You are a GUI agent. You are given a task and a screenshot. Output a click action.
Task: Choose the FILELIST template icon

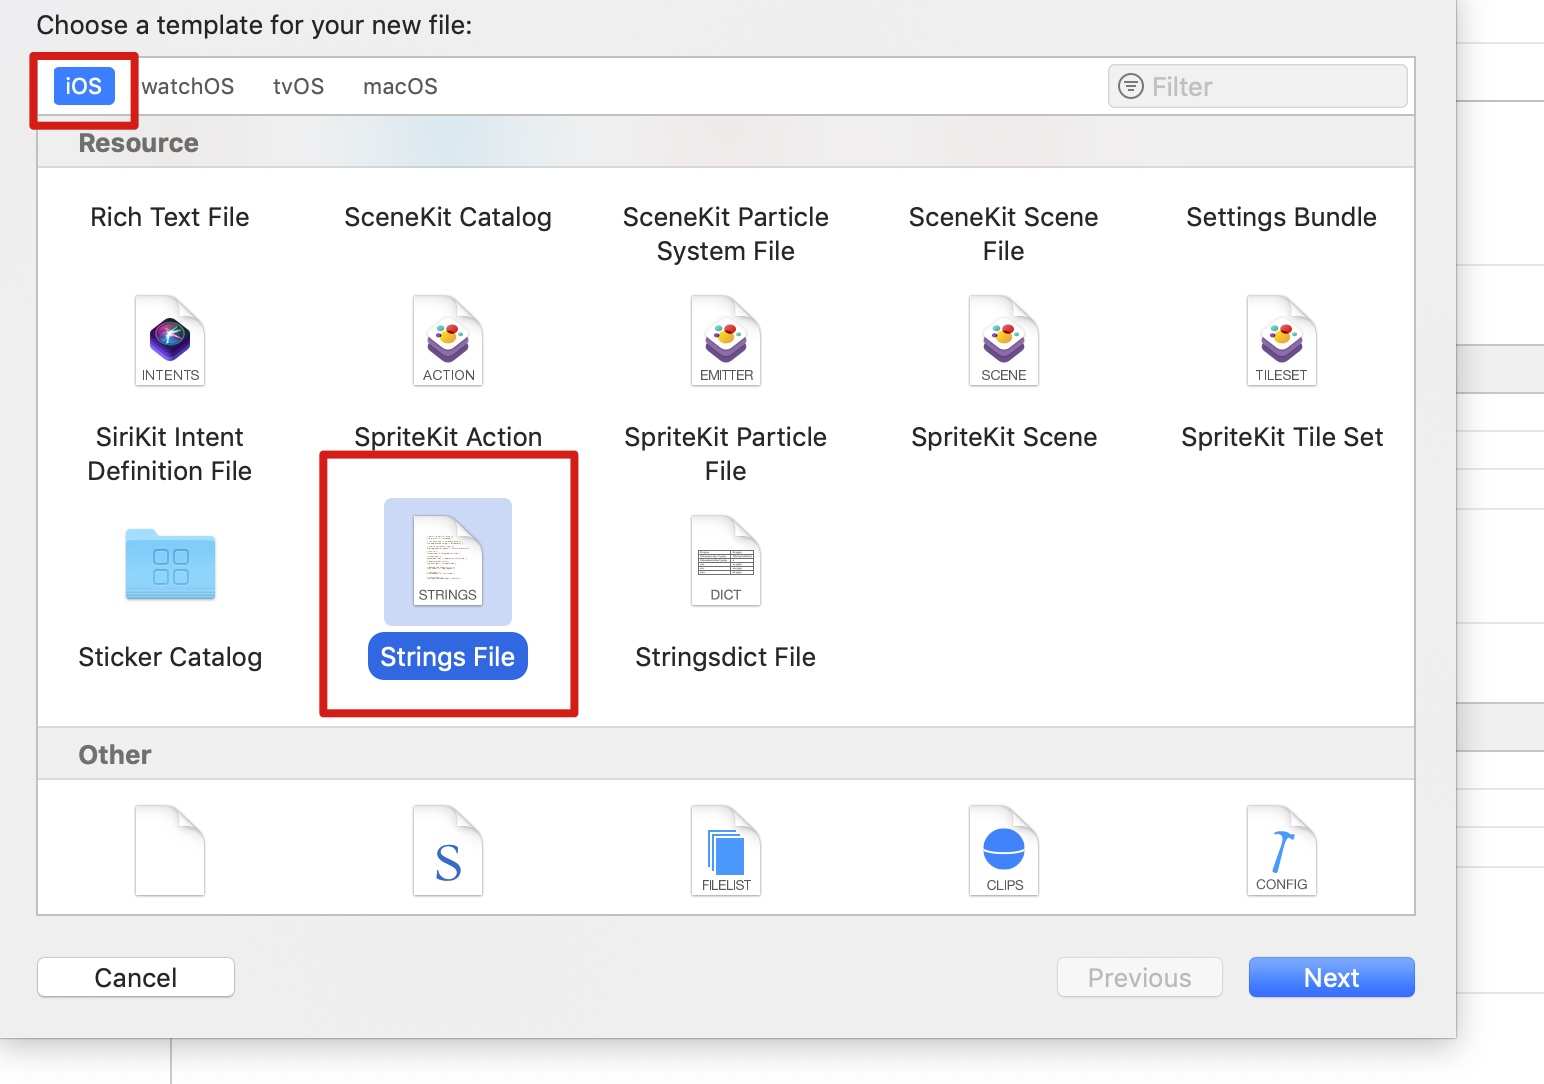tap(726, 851)
